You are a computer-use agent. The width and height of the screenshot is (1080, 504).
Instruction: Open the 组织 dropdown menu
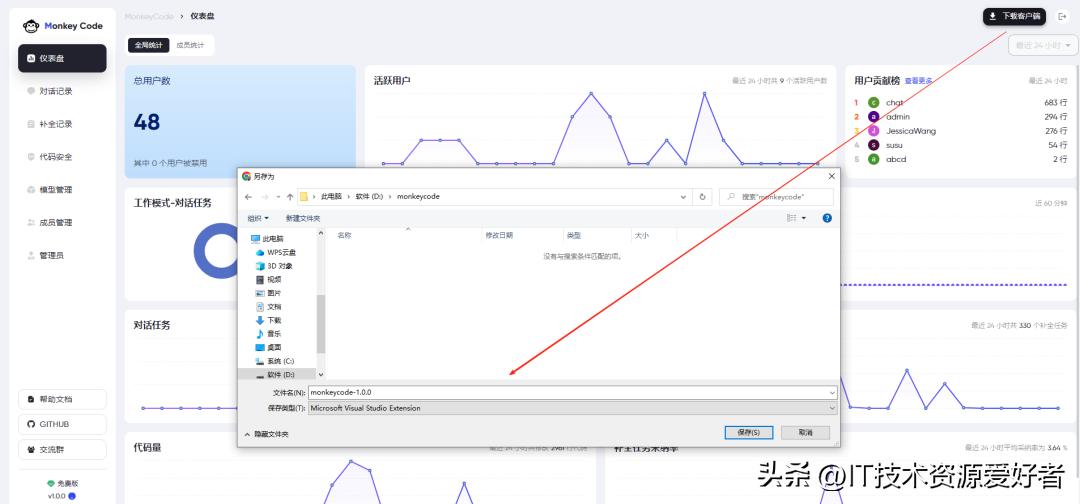coord(258,218)
